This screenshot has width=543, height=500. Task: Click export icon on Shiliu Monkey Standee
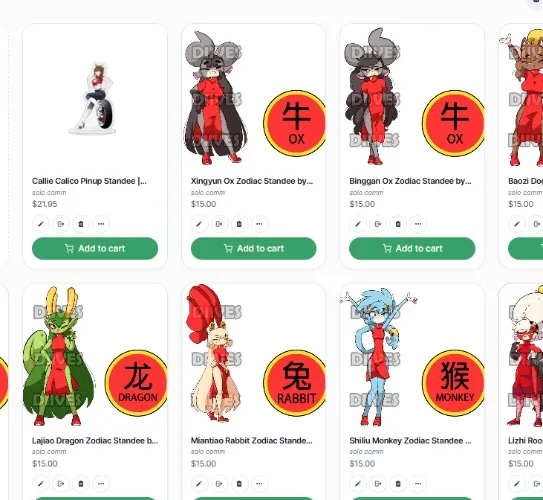(378, 483)
